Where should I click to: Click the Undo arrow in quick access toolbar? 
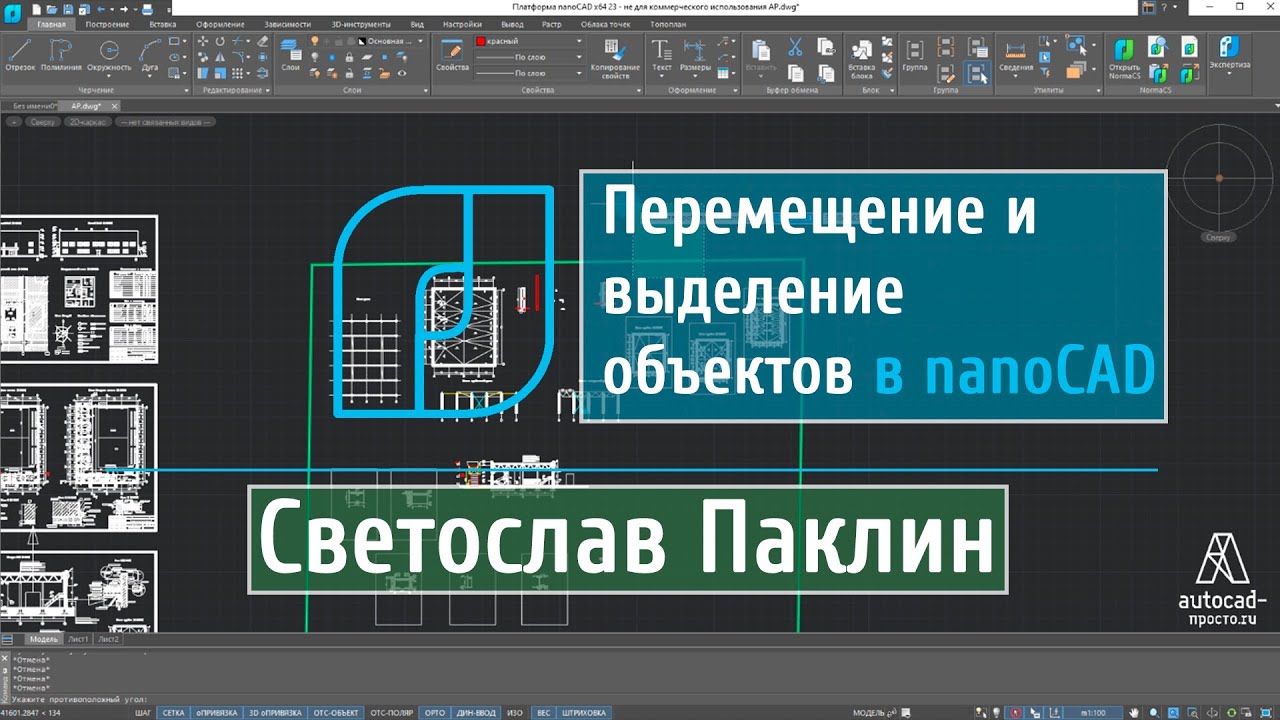coord(100,8)
